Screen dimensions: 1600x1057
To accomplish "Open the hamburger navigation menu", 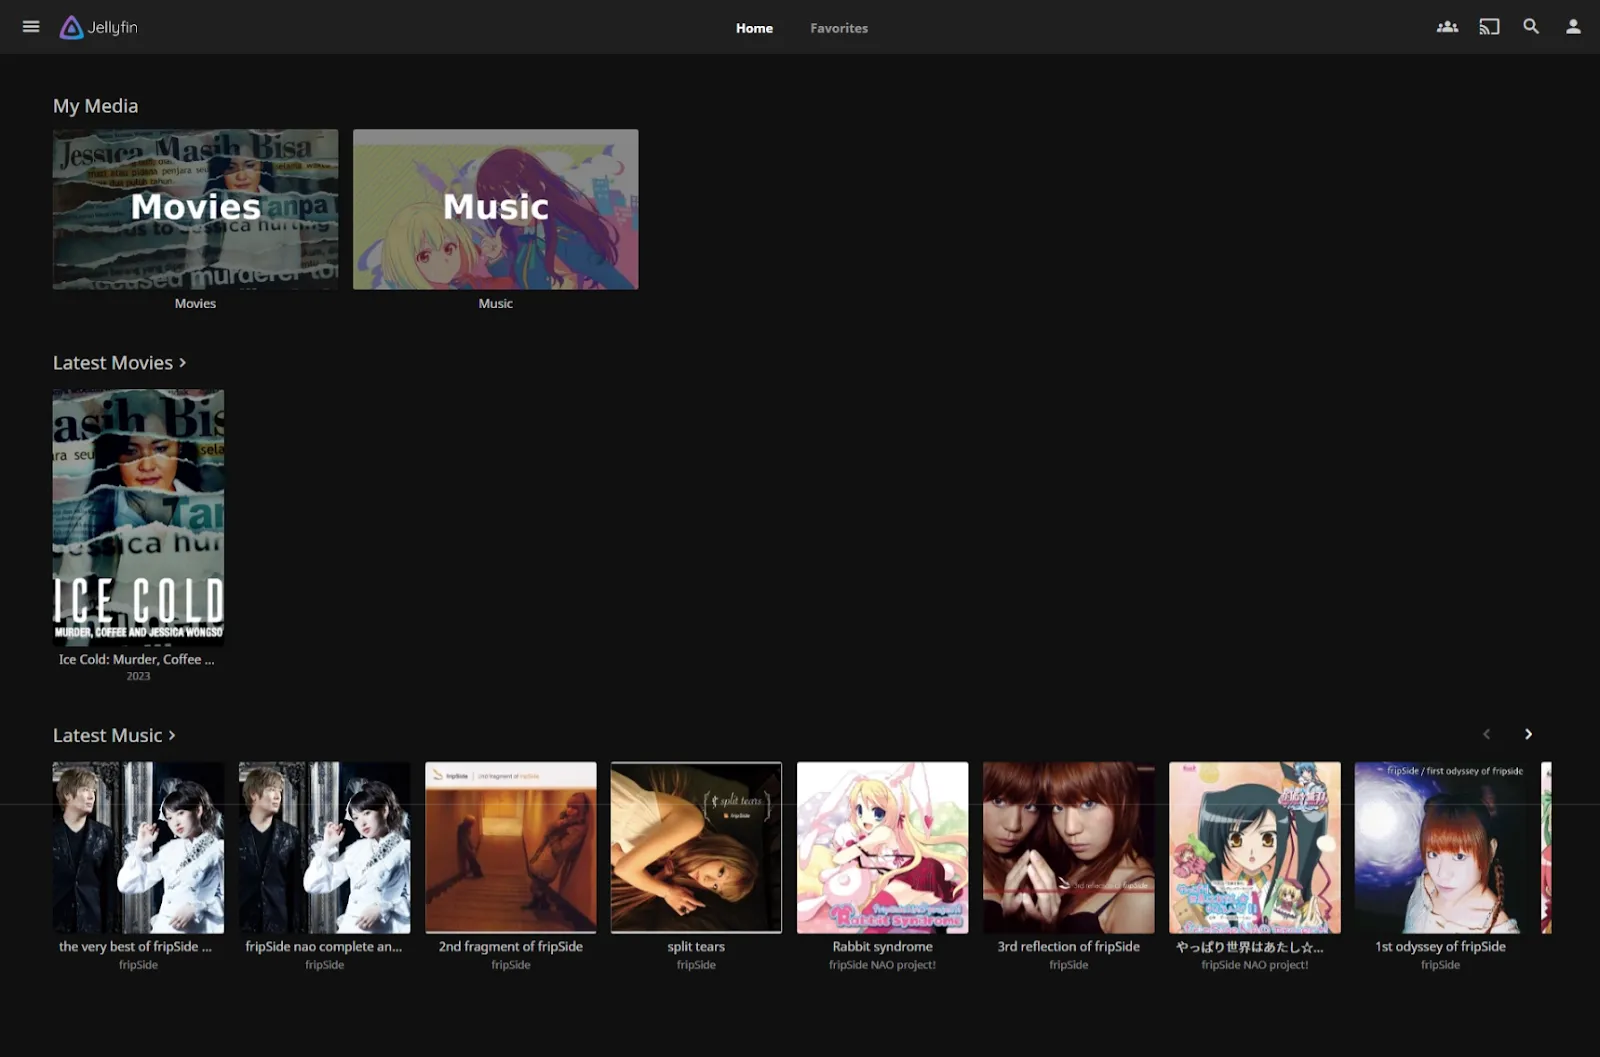I will tap(31, 27).
